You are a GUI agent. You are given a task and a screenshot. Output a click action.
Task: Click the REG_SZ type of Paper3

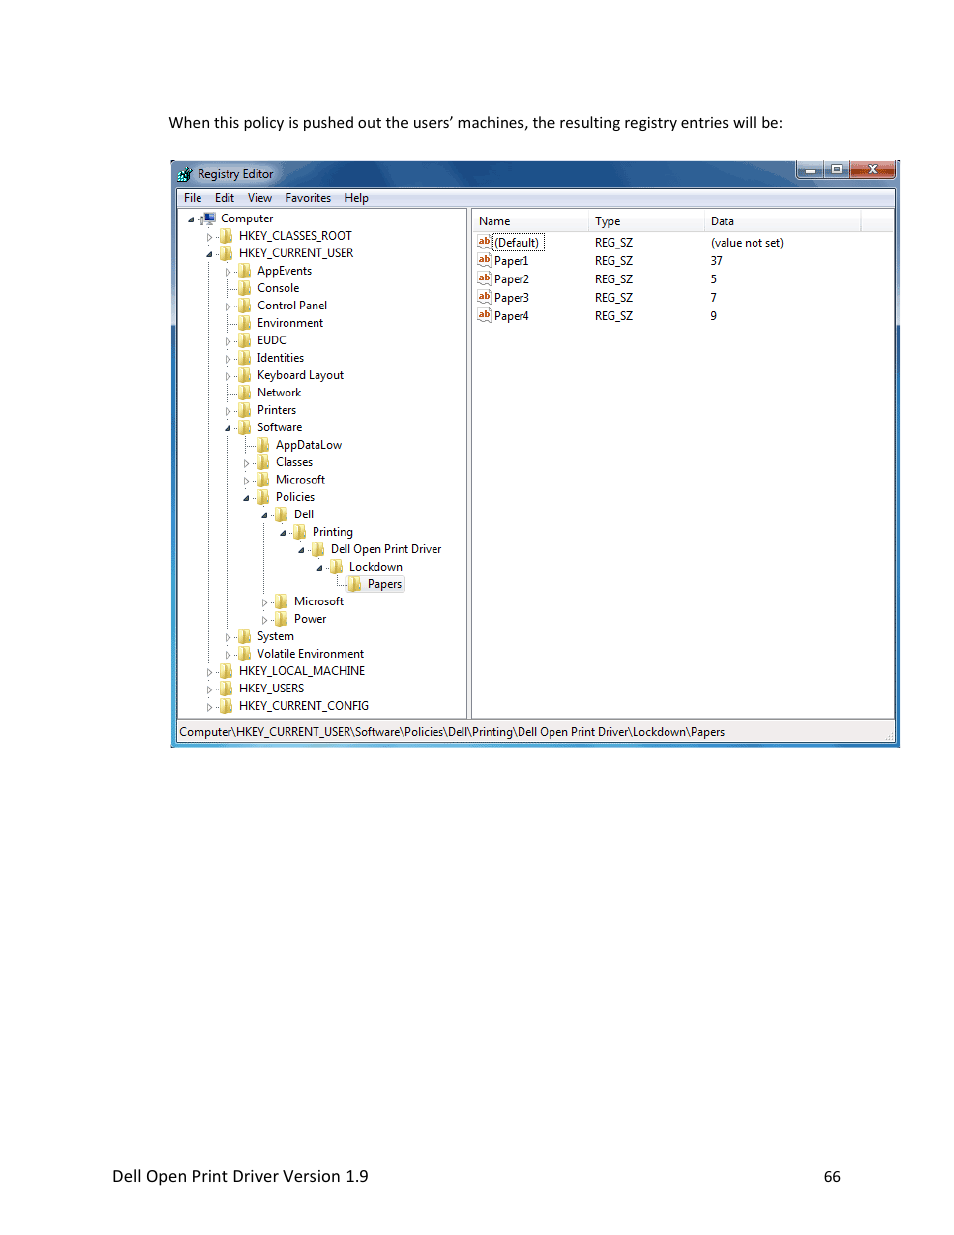coord(614,298)
